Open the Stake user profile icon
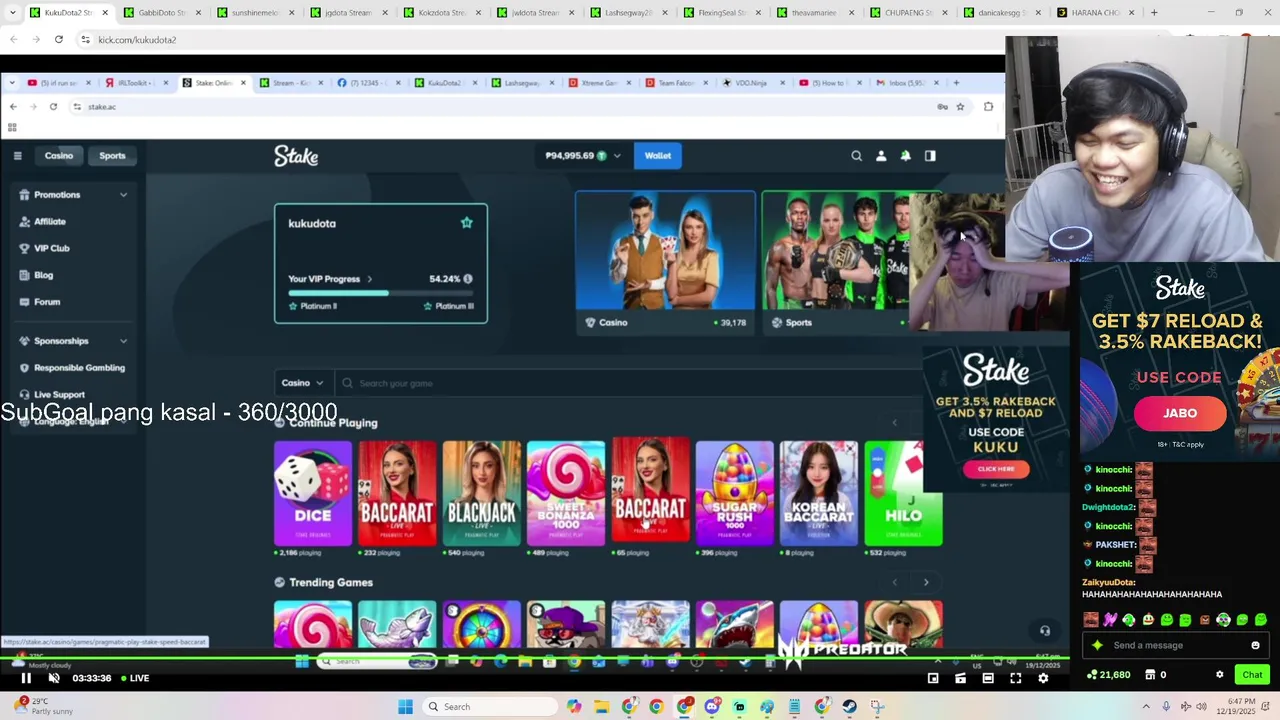 (x=881, y=156)
